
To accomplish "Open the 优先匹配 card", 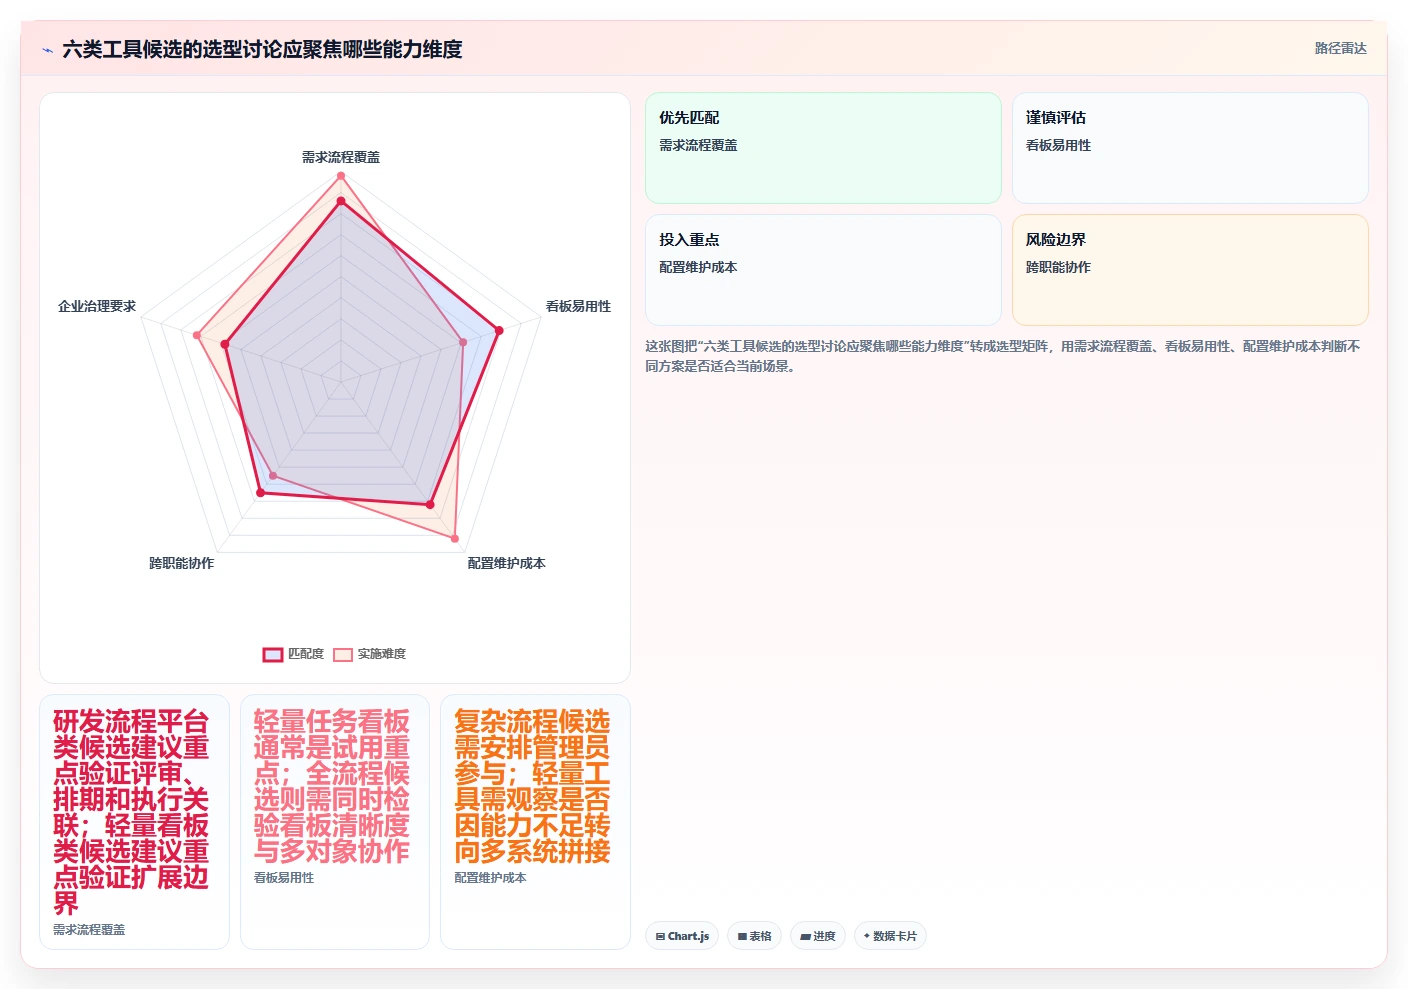I will point(823,148).
